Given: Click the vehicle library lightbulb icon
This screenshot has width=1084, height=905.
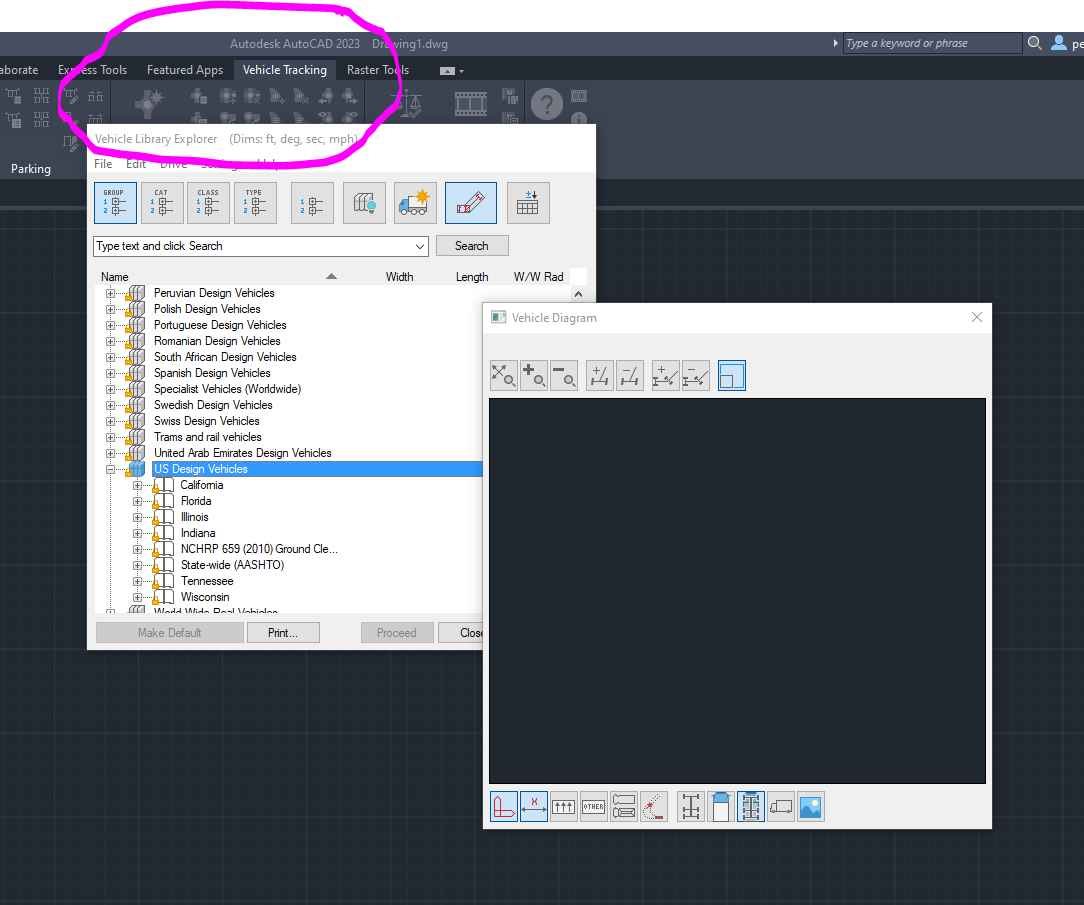Looking at the screenshot, I should 364,203.
